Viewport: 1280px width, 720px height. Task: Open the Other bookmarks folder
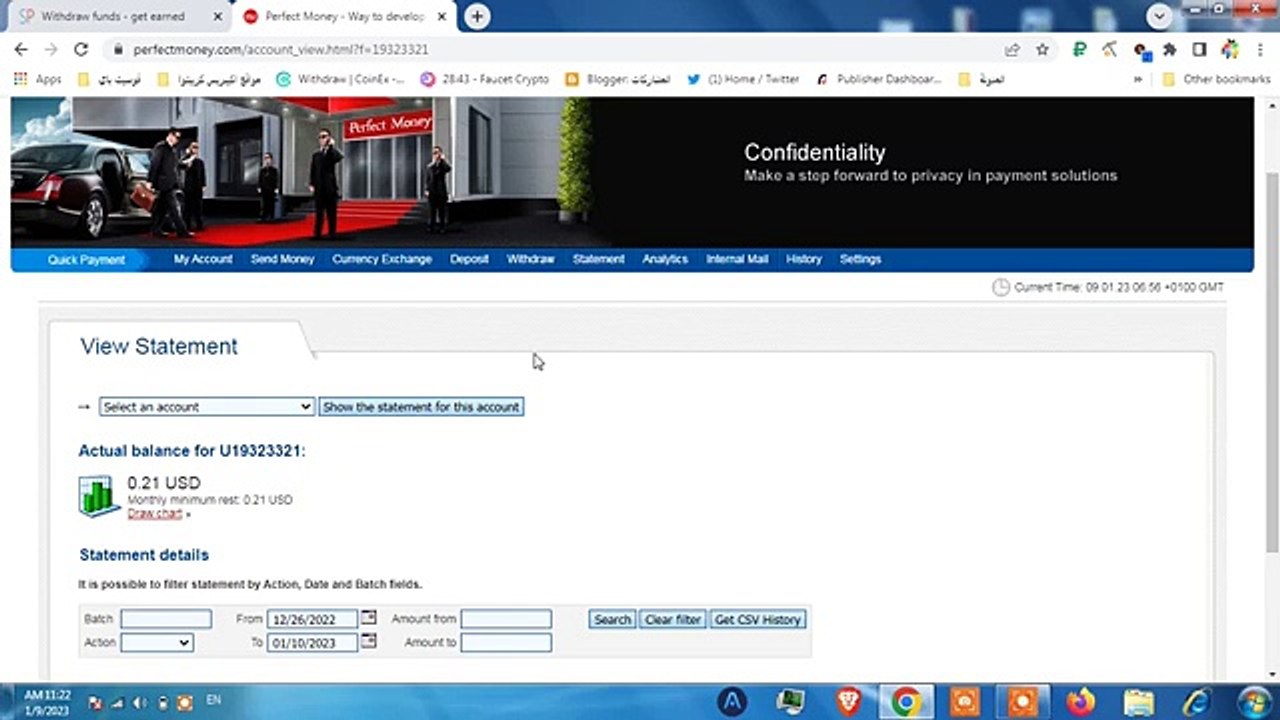[x=1215, y=79]
